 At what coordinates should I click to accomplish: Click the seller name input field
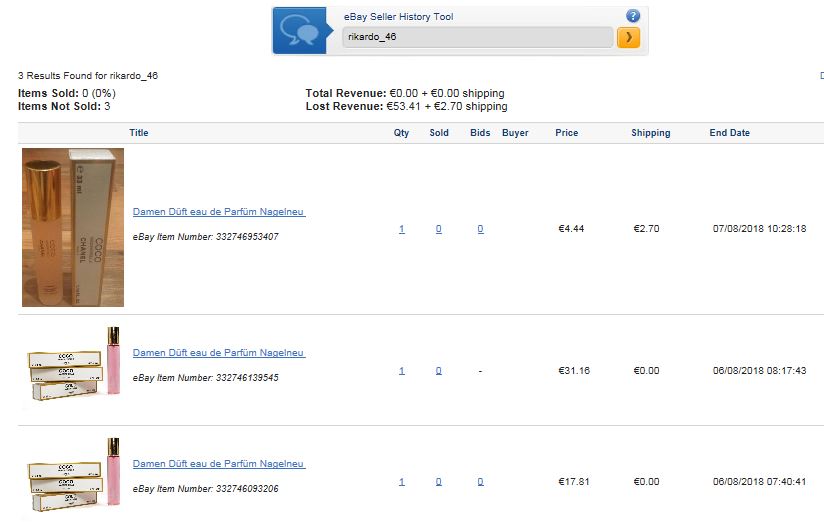pos(477,37)
